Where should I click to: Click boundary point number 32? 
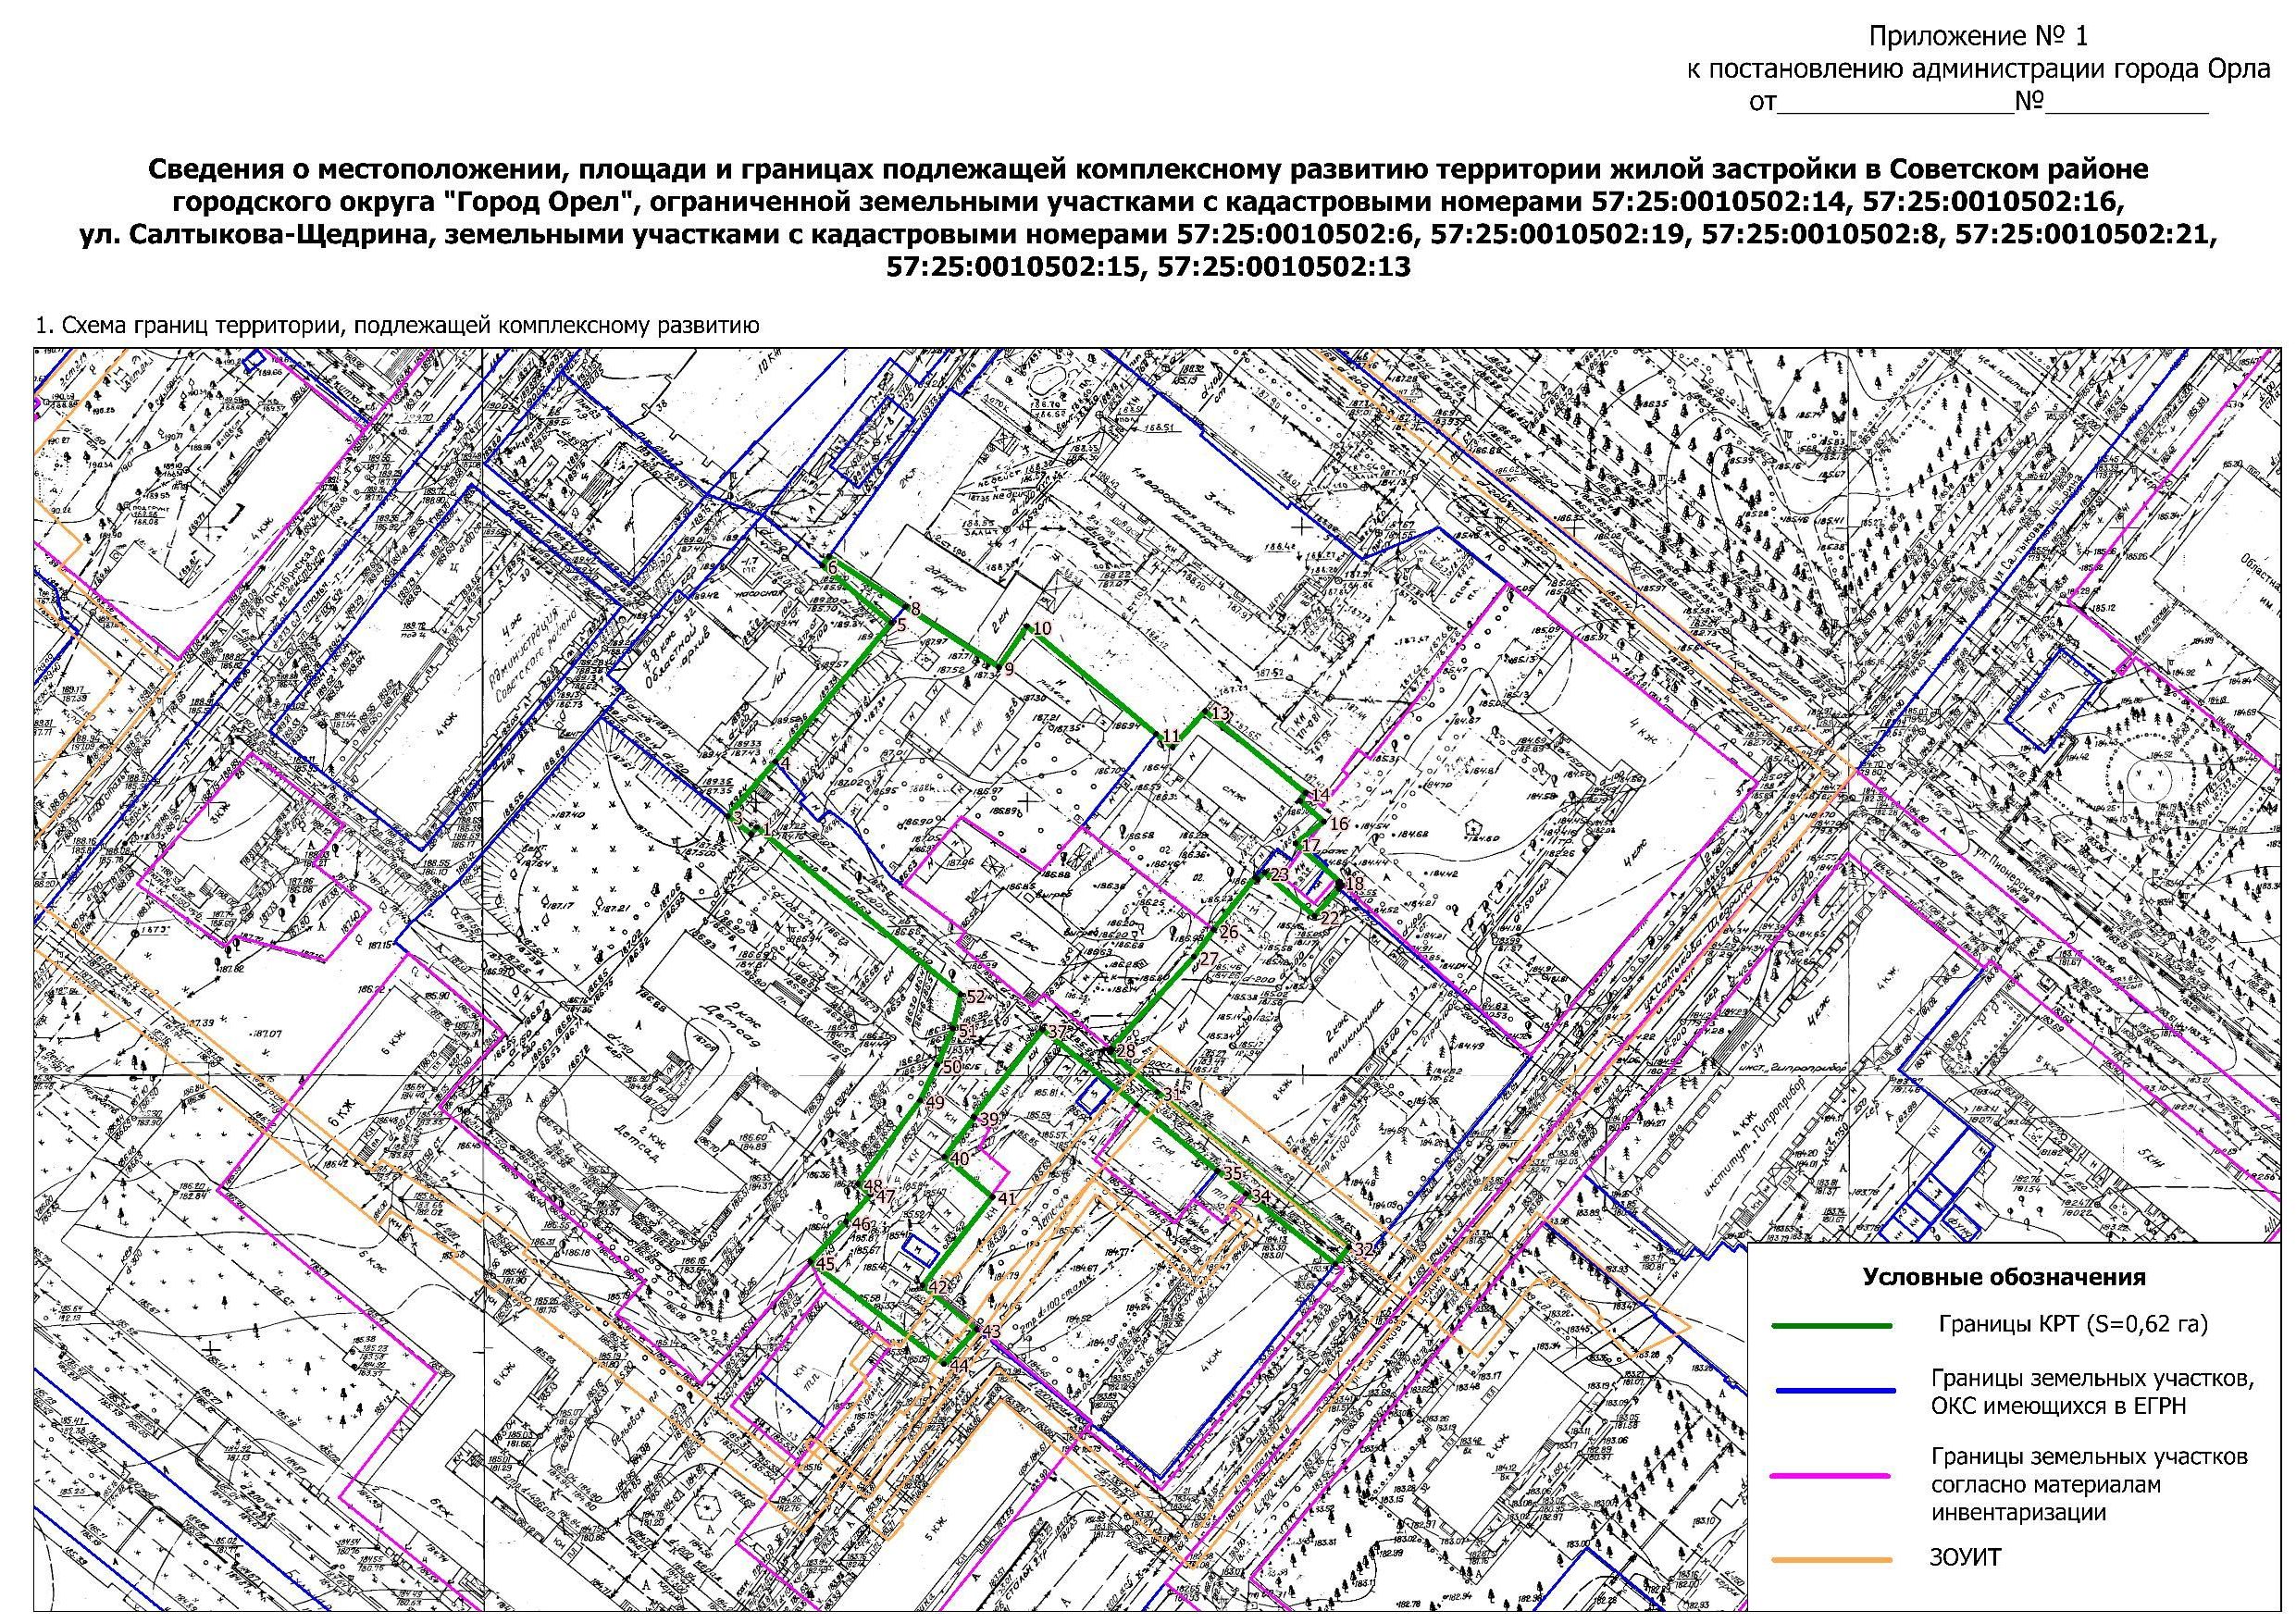[1363, 1250]
